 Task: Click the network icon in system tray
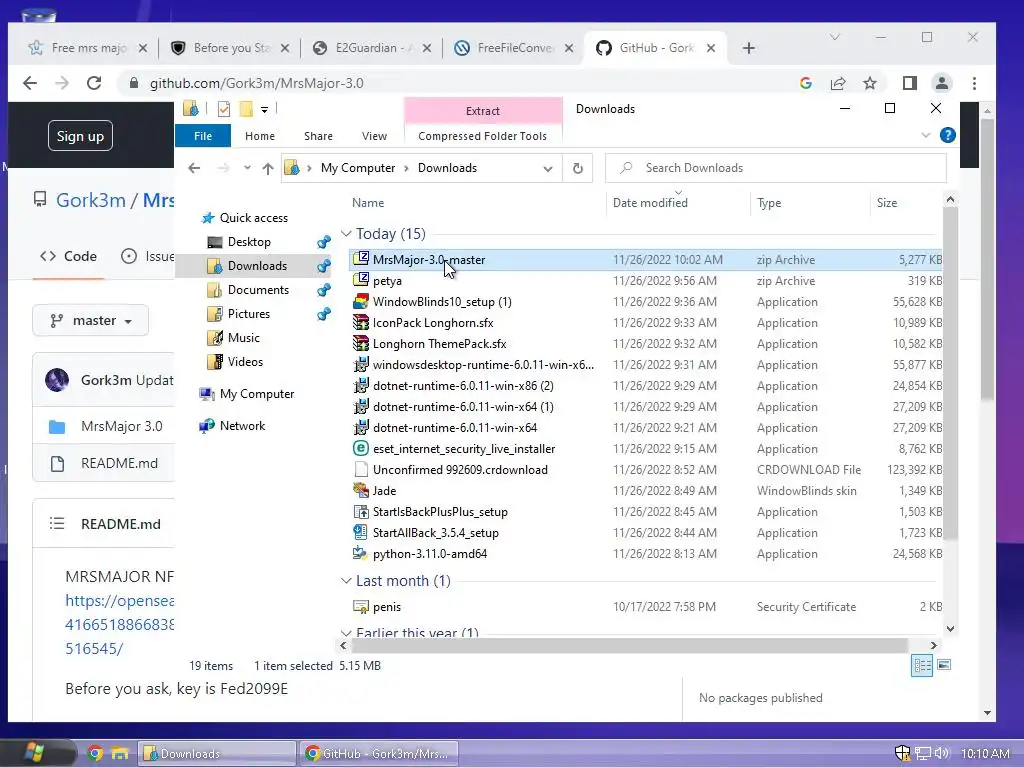(922, 753)
